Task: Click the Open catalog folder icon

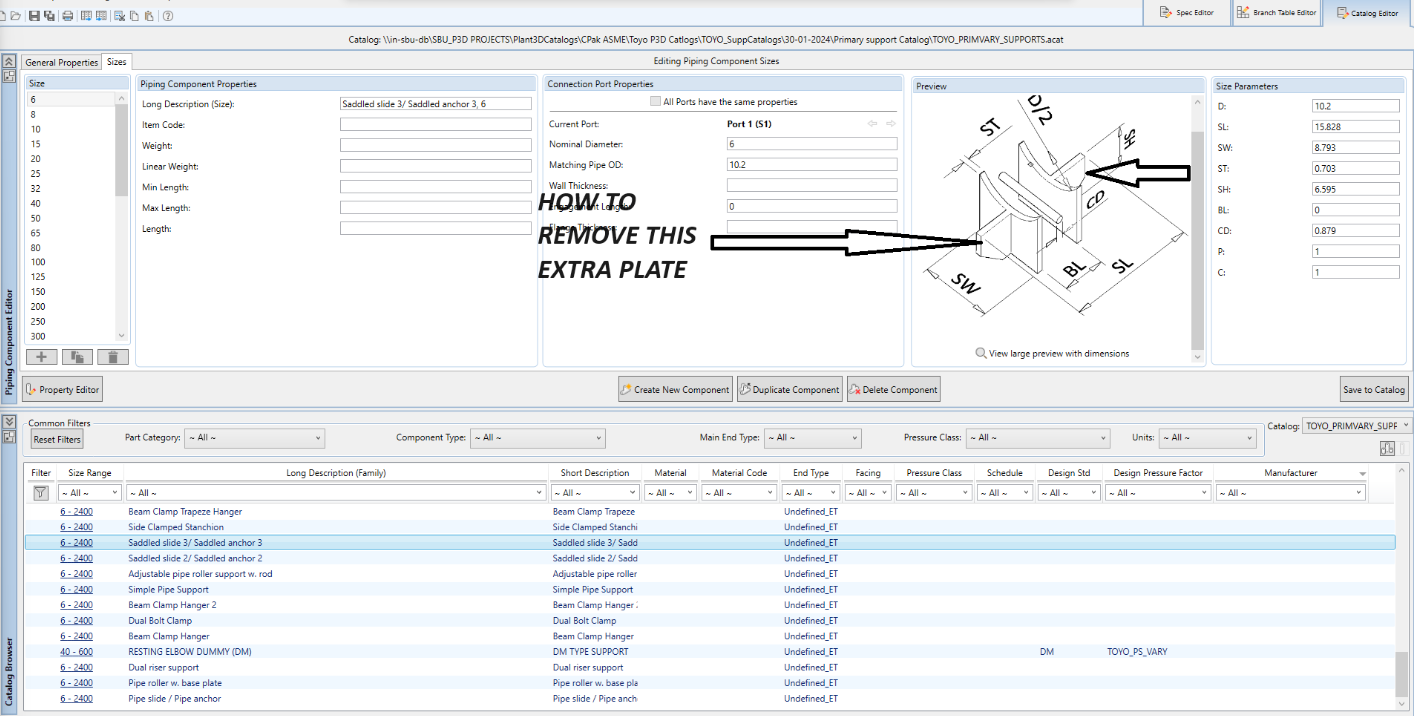Action: coord(16,16)
